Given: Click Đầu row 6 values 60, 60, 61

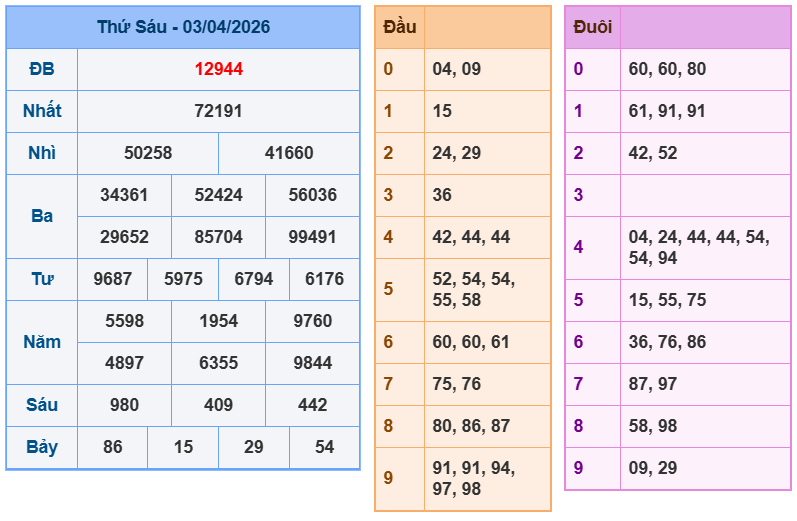Looking at the screenshot, I should pos(471,342).
